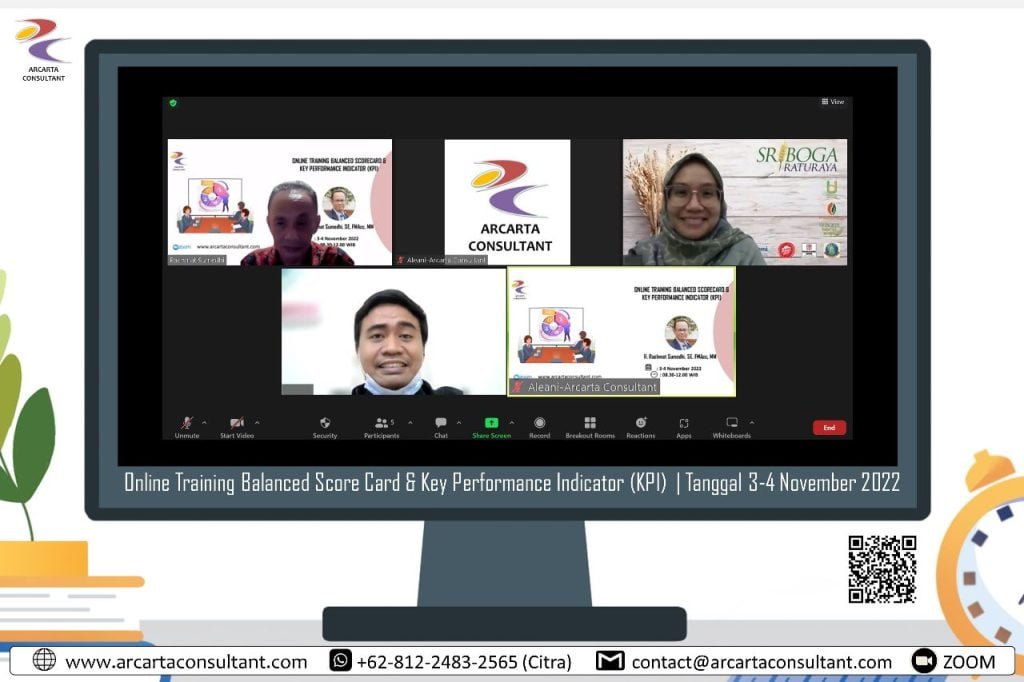
Task: Click the red End meeting button
Action: click(829, 428)
